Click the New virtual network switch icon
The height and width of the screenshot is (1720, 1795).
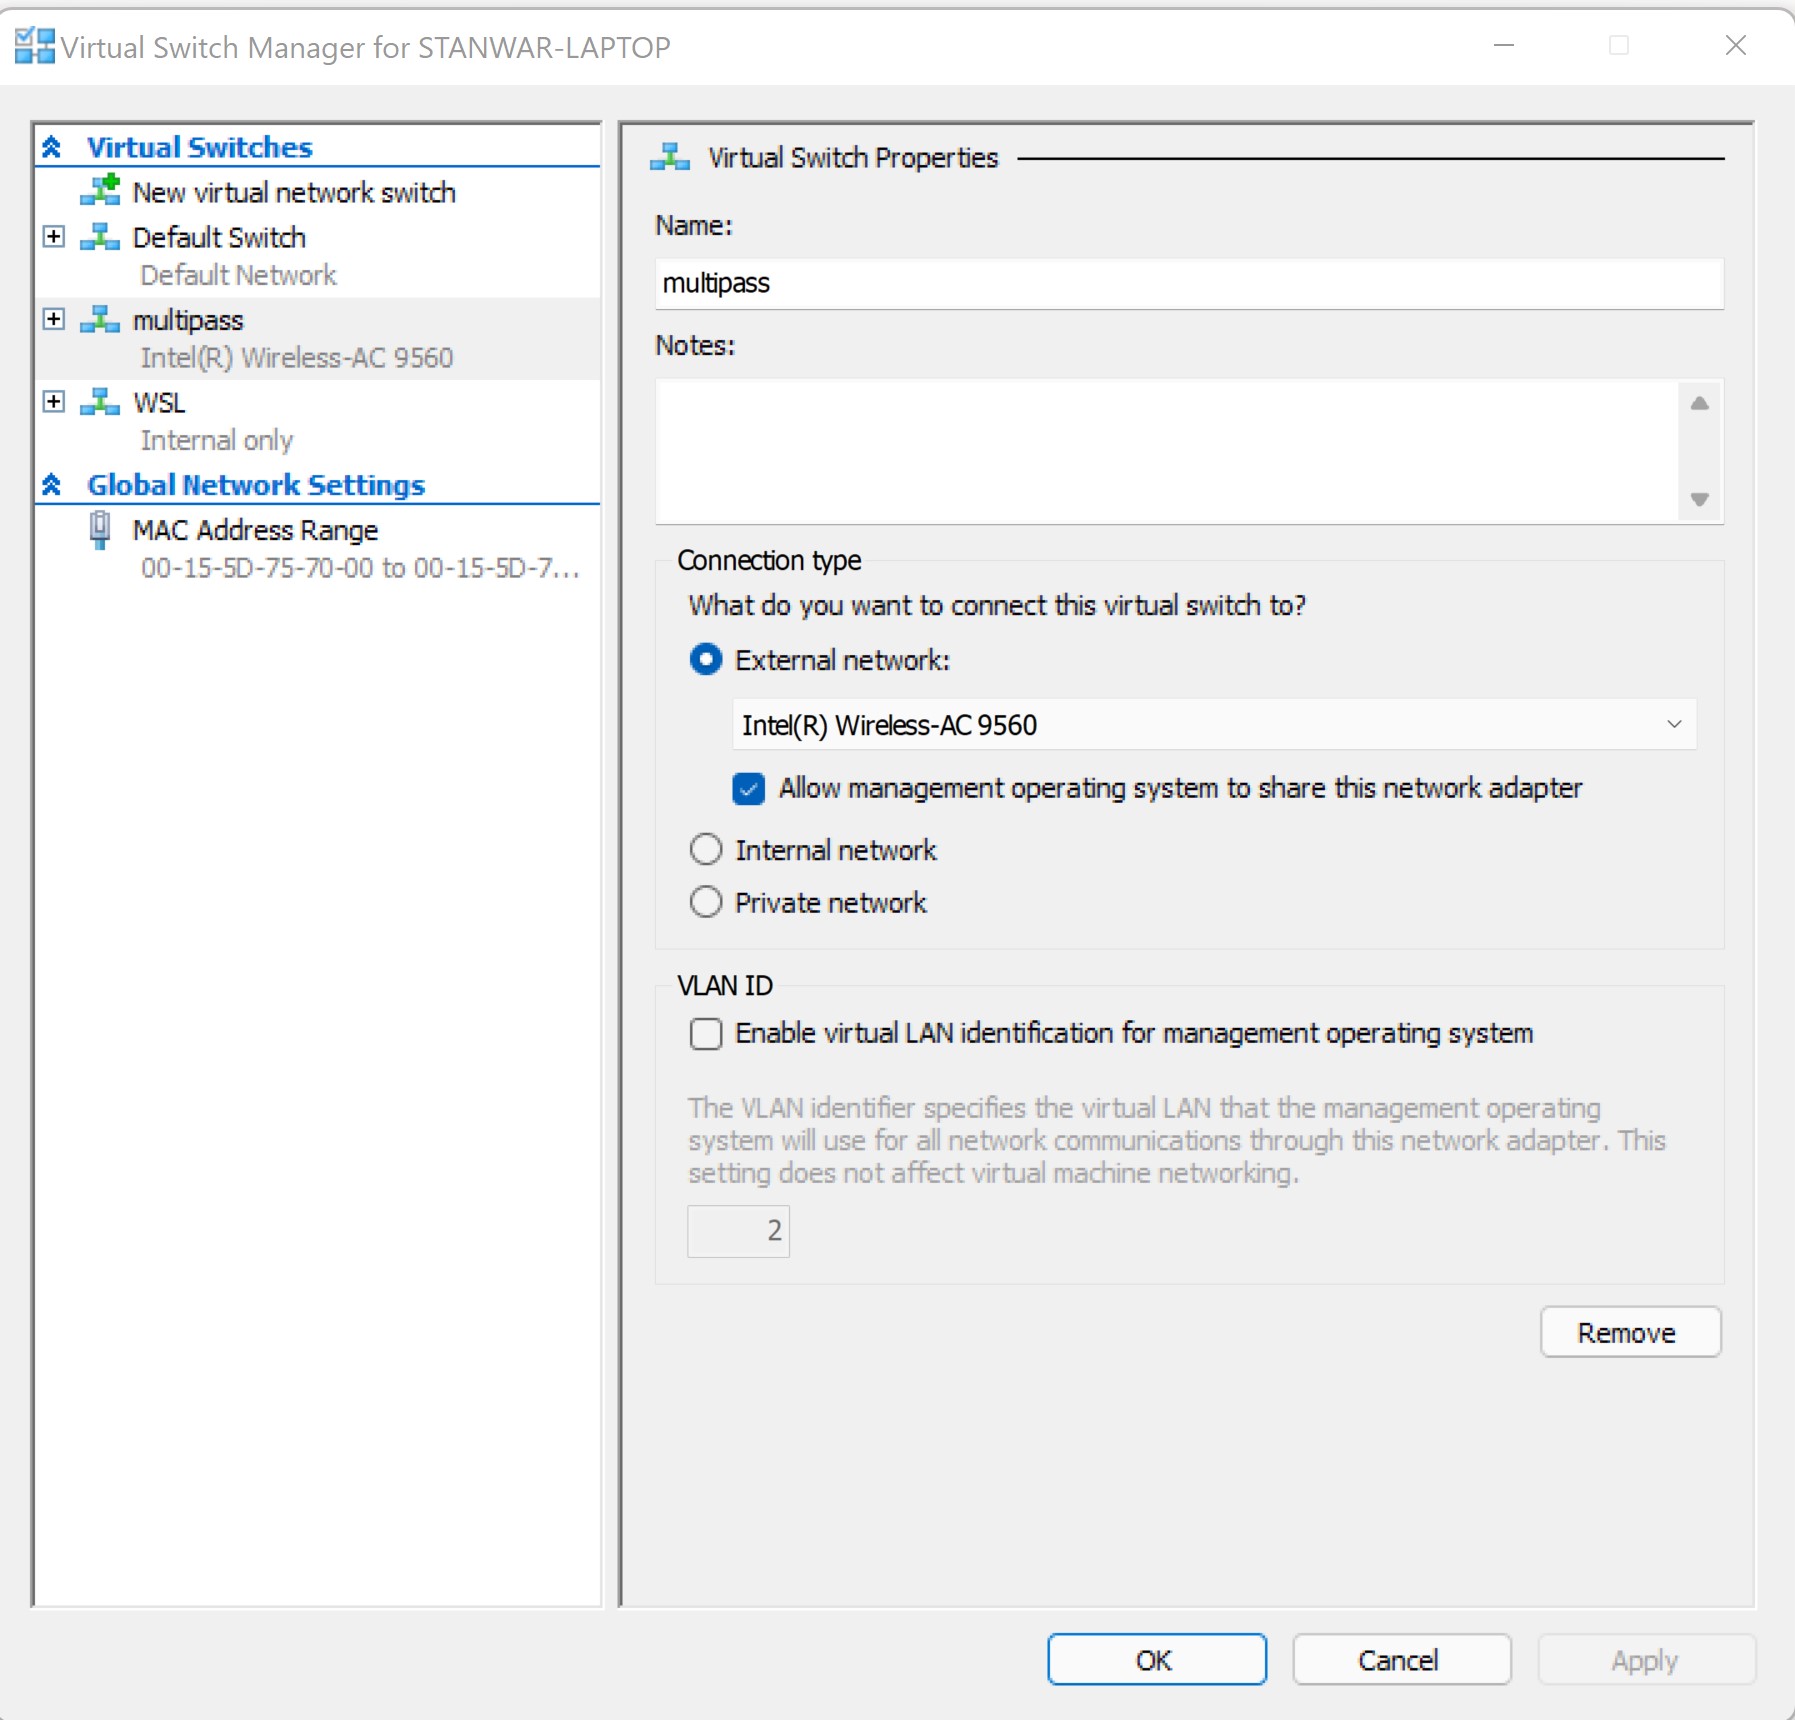[100, 190]
